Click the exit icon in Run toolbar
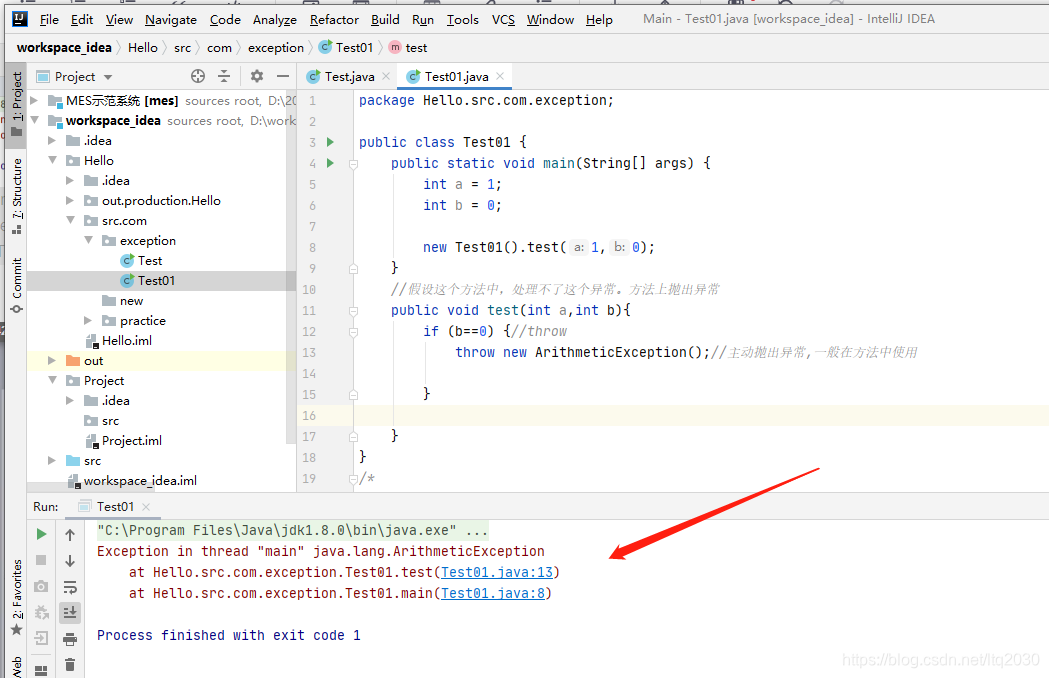 [41, 639]
